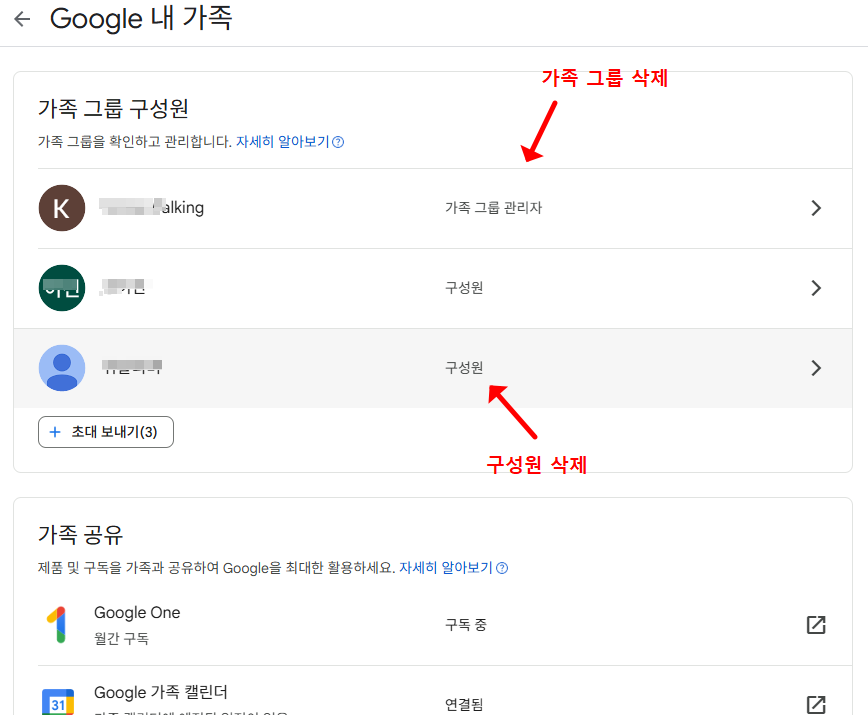Click the Google 내 가족 page title
Viewport: 868px width, 715px height.
click(x=141, y=18)
